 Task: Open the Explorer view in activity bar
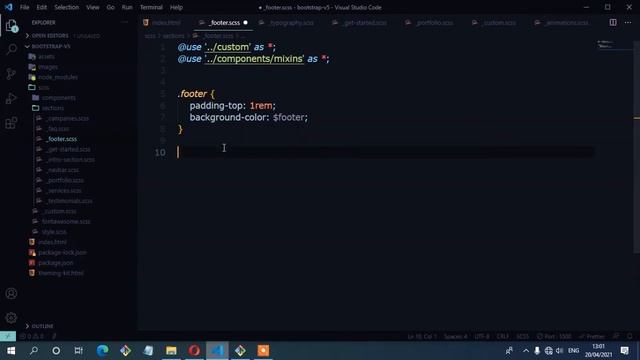[11, 26]
